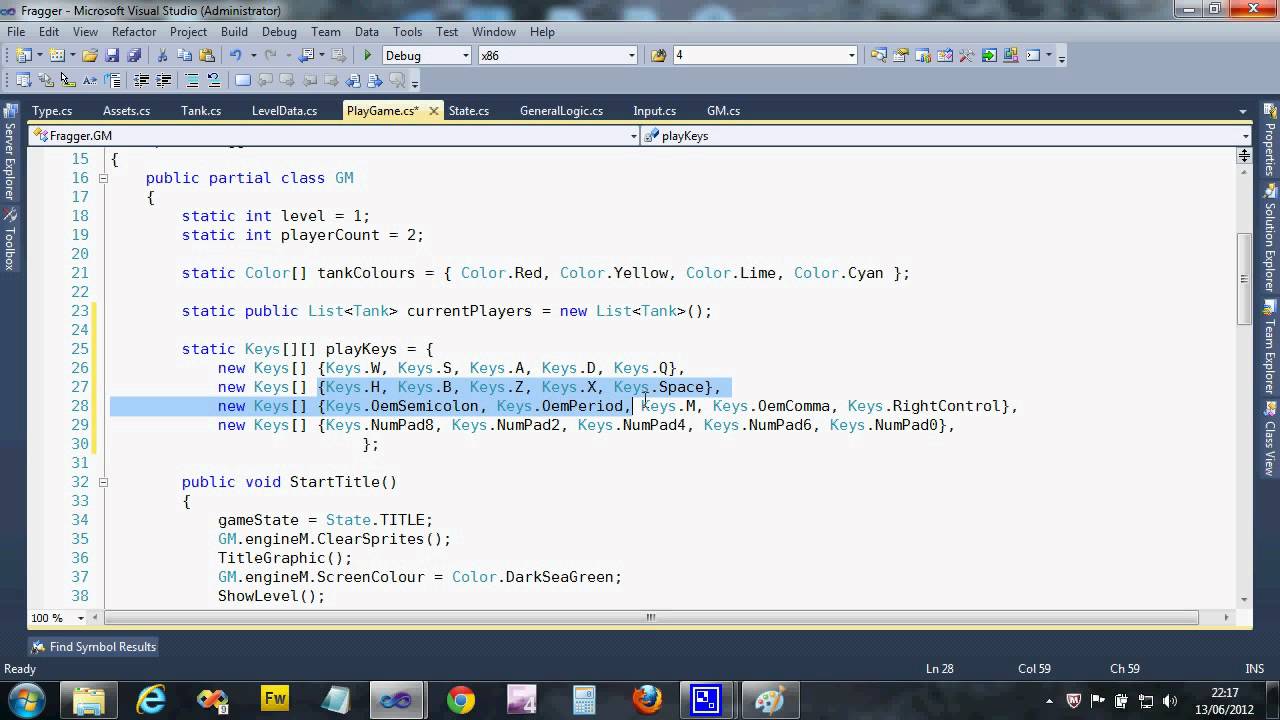Viewport: 1280px width, 720px height.
Task: Open the Undo history dropdown arrow
Action: 253,56
